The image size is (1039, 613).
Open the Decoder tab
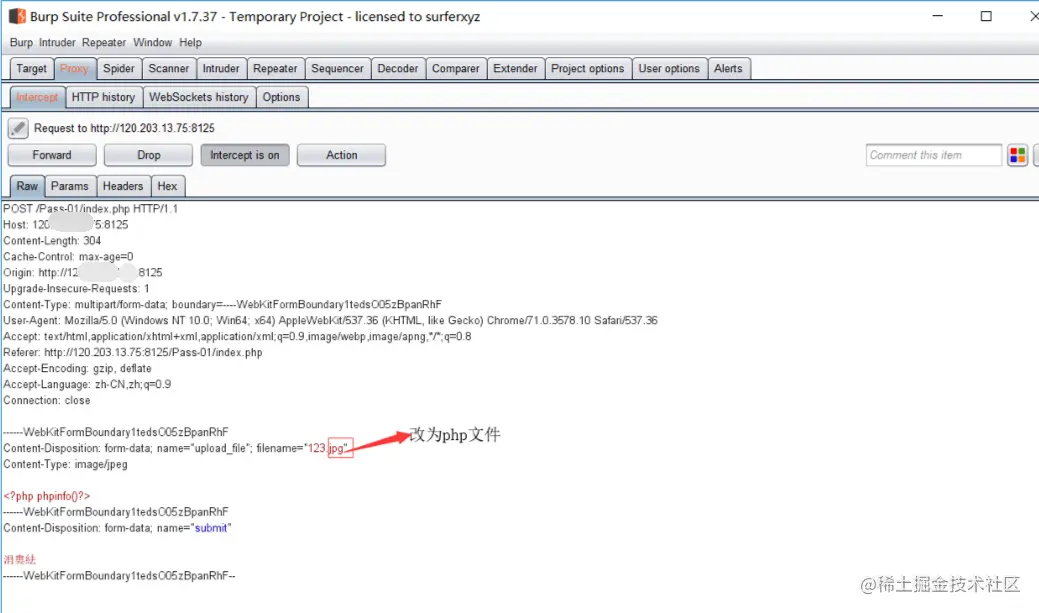click(398, 68)
